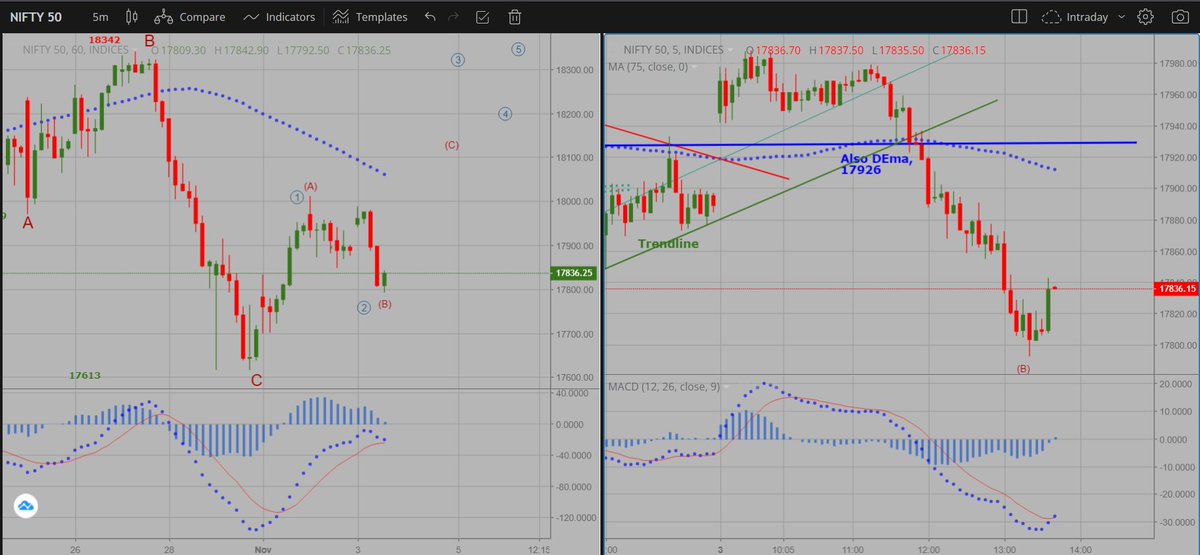Open the Indicators menu

(x=279, y=17)
